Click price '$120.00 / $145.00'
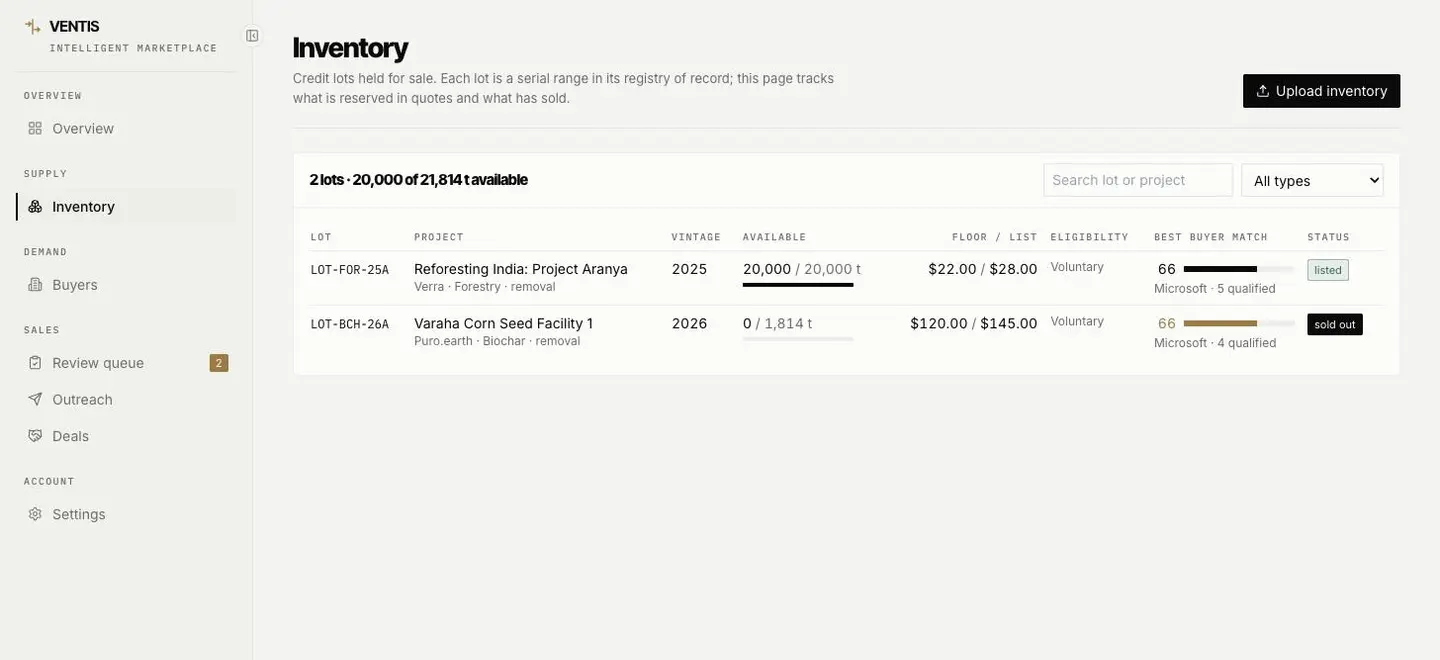This screenshot has height=660, width=1440. pyautogui.click(x=974, y=323)
